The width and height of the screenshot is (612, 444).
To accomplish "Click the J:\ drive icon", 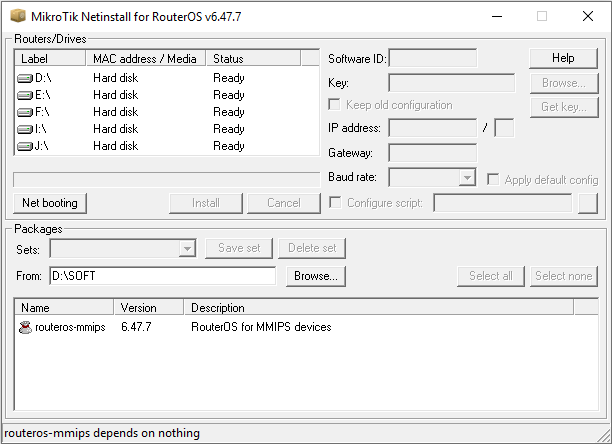I will (25, 146).
